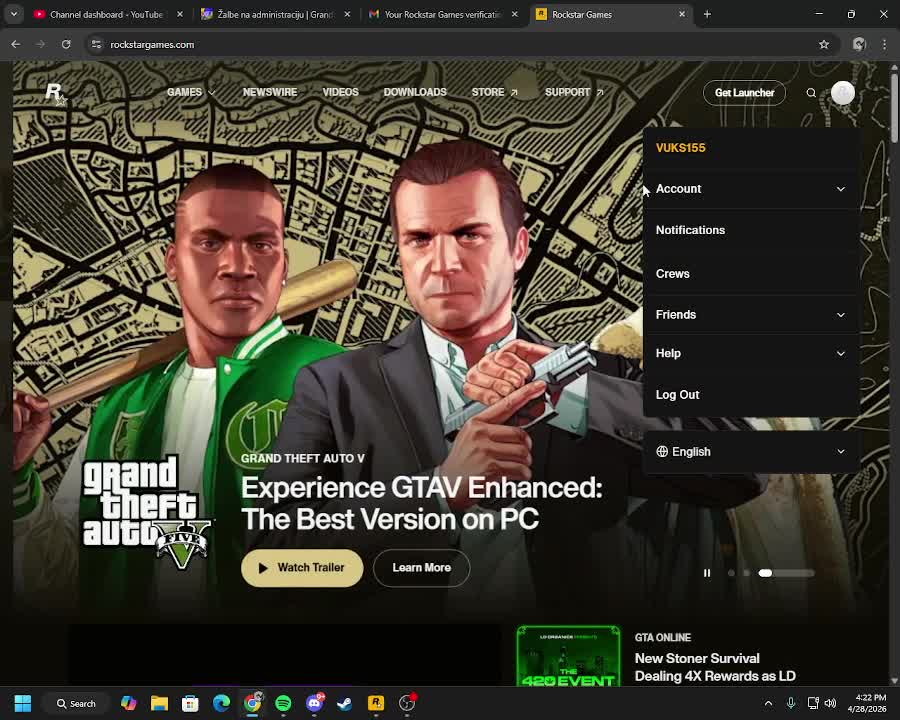Open the SUPPORT external link
The width and height of the screenshot is (900, 720).
574,92
